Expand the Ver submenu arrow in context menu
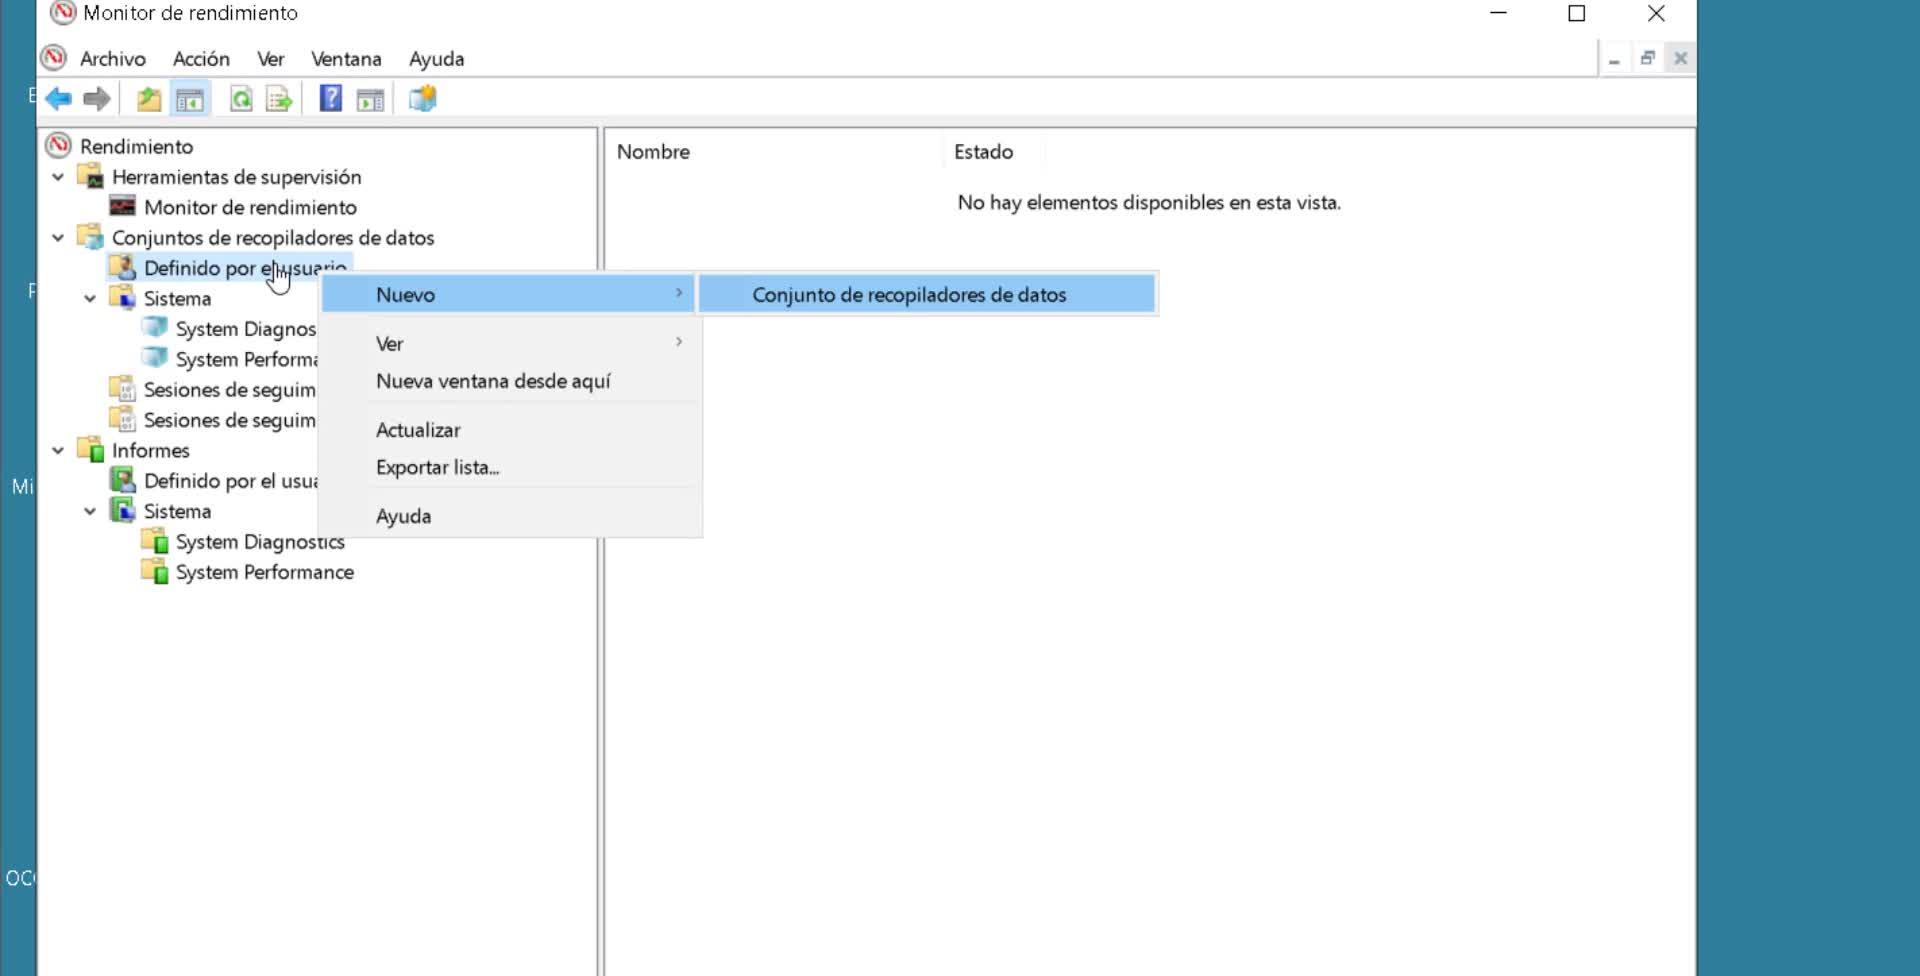1920x976 pixels. 679,342
